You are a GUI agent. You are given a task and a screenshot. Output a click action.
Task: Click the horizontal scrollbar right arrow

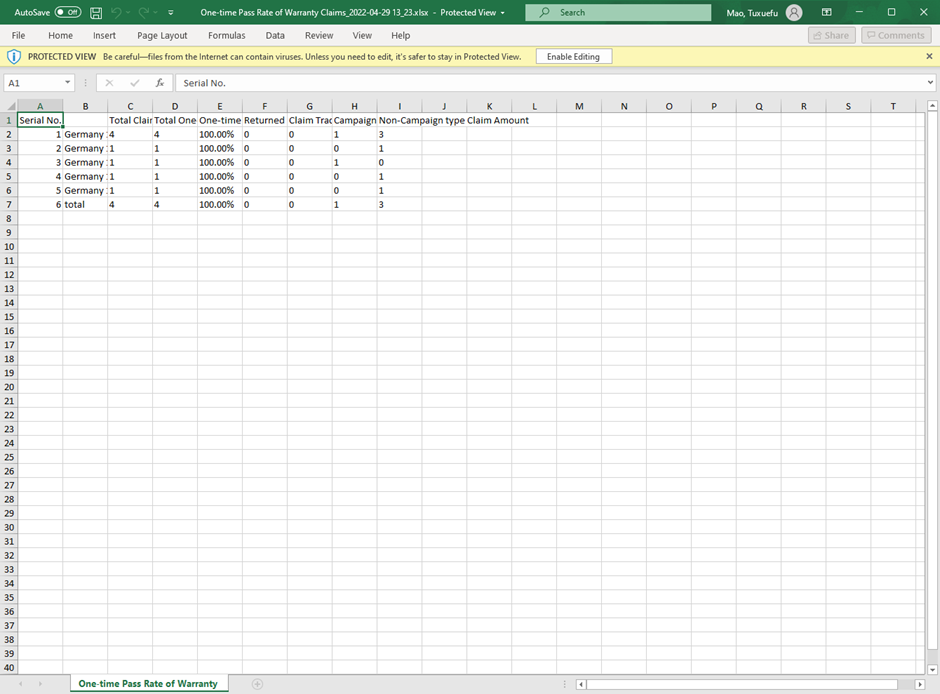(x=920, y=684)
